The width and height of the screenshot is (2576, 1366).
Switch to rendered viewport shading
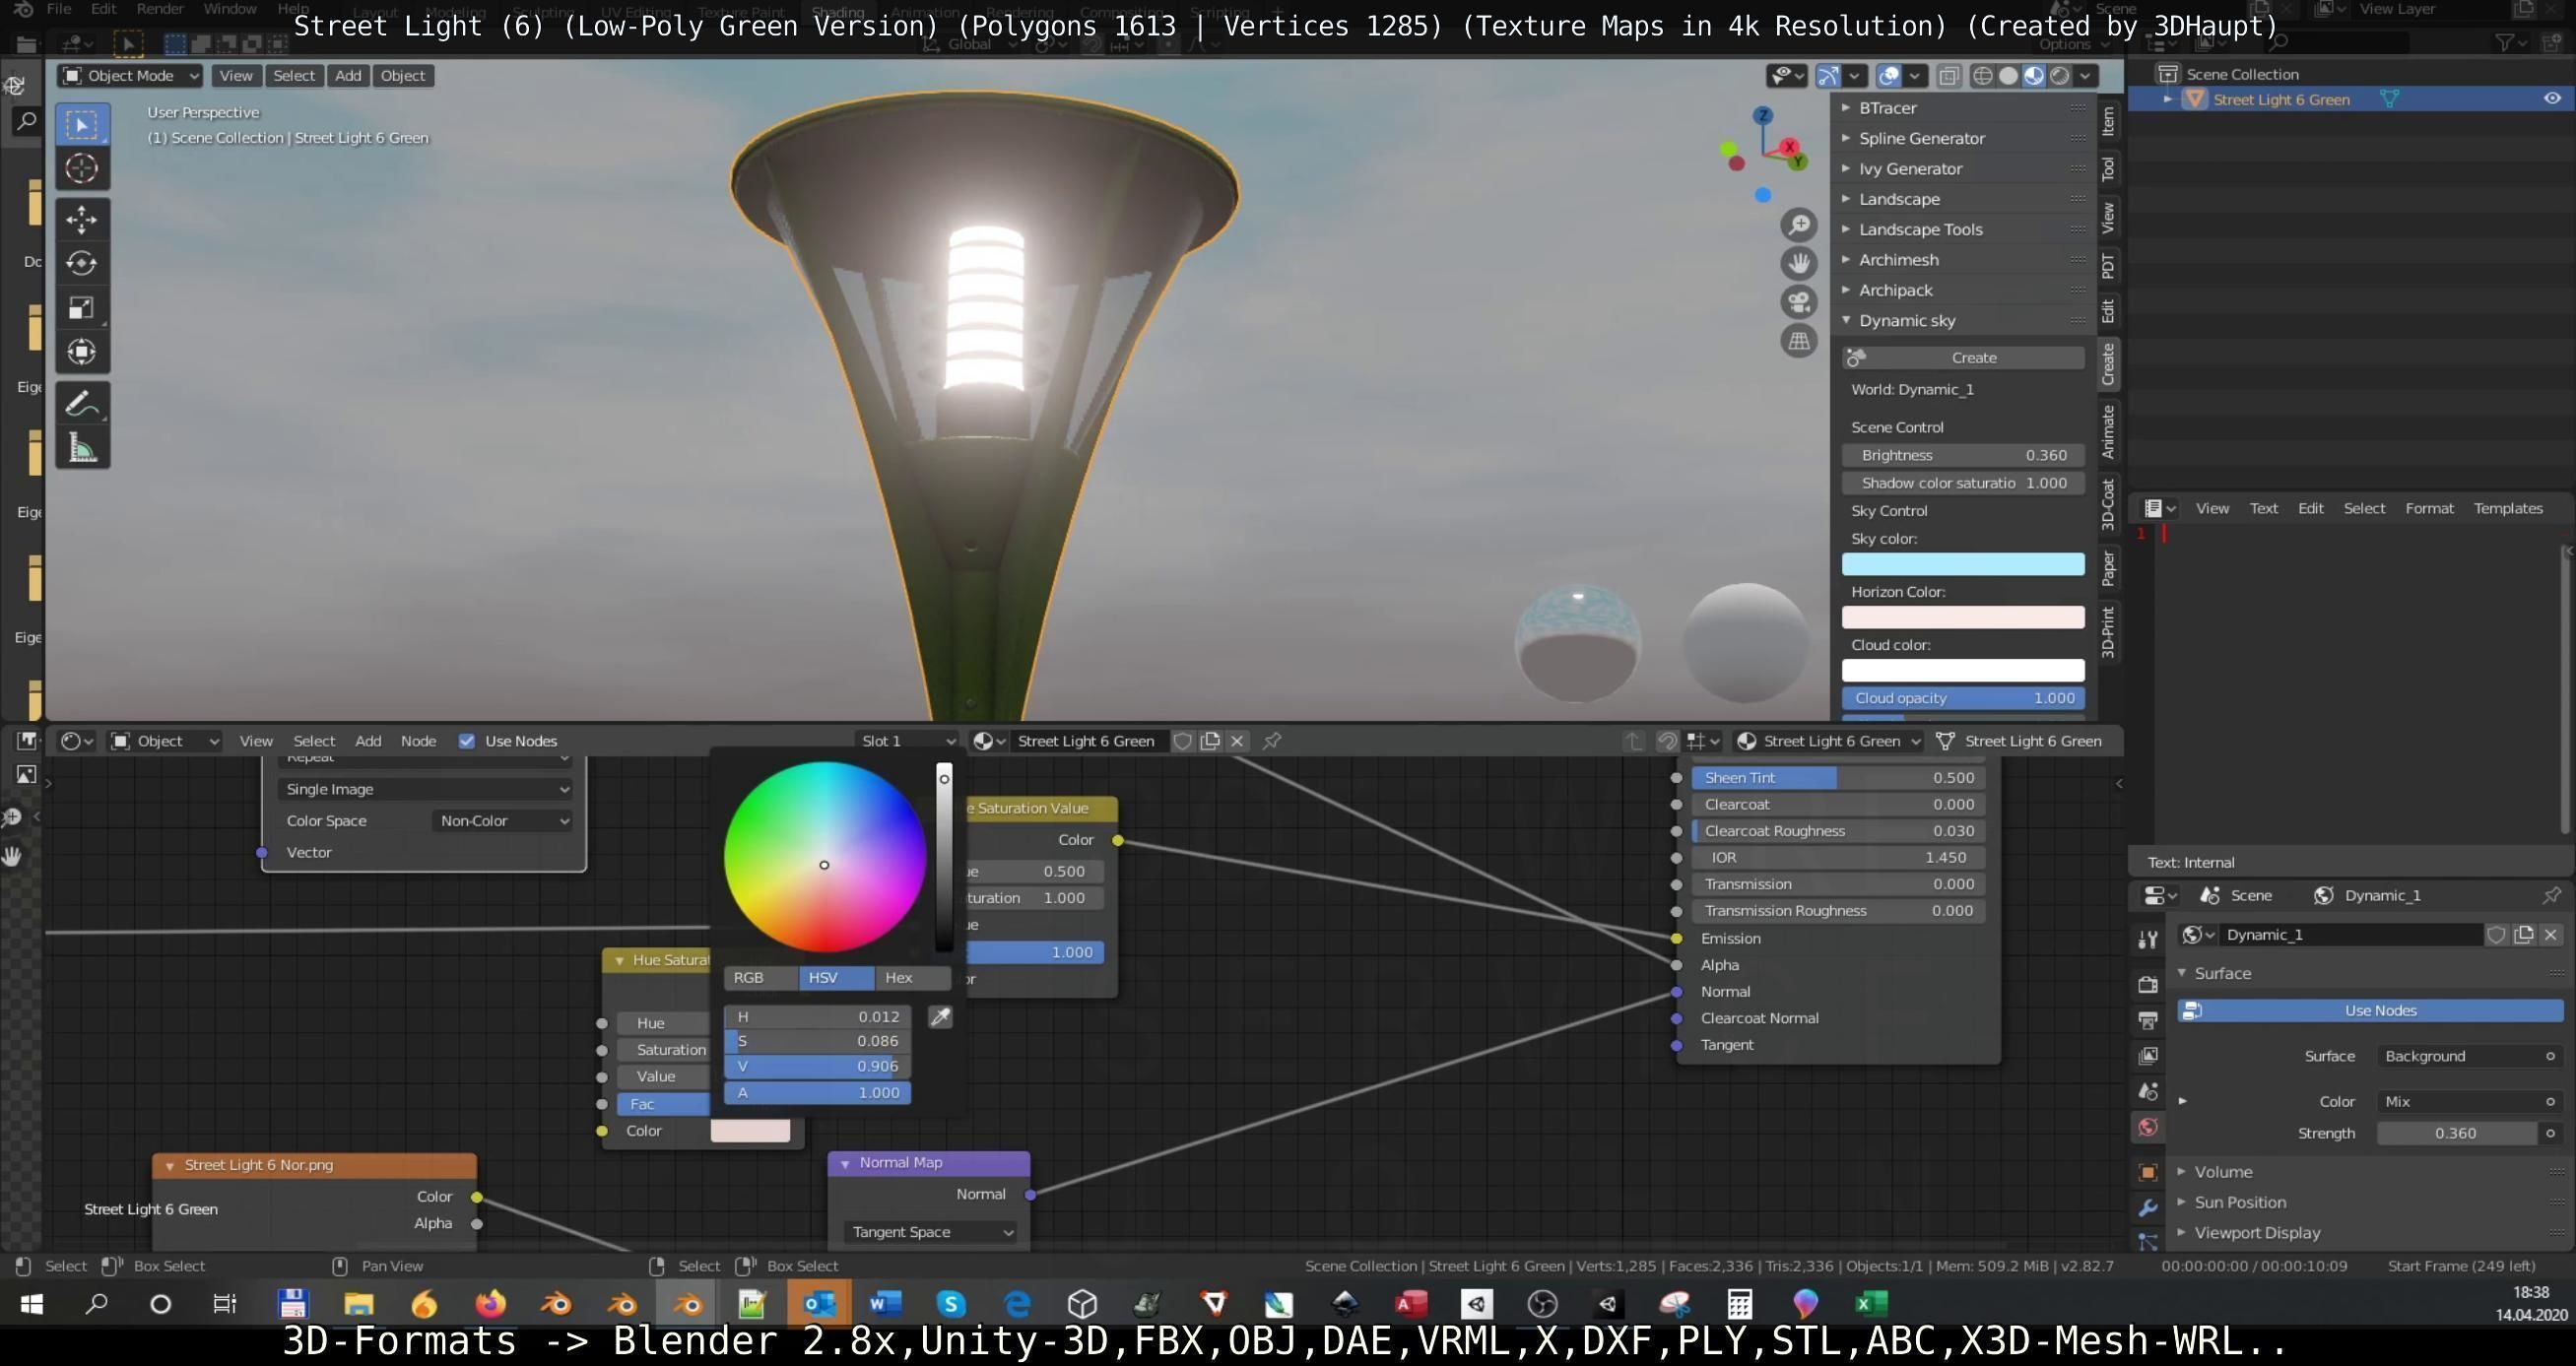click(2060, 76)
